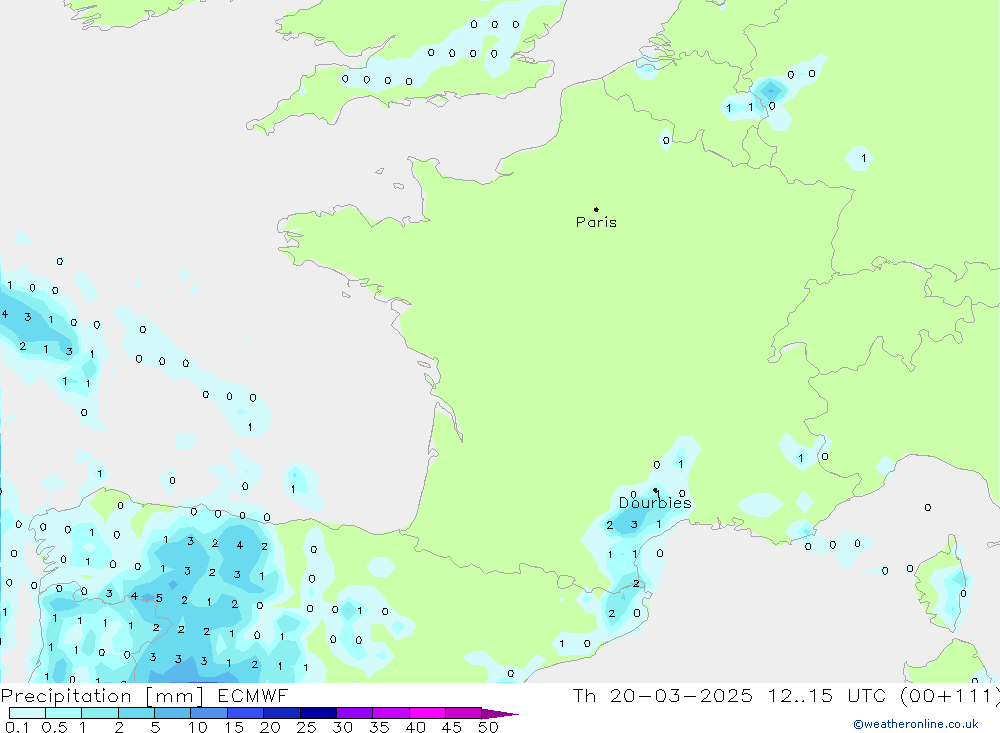Click the 0.1 legend scale label
The width and height of the screenshot is (1000, 733).
17,727
